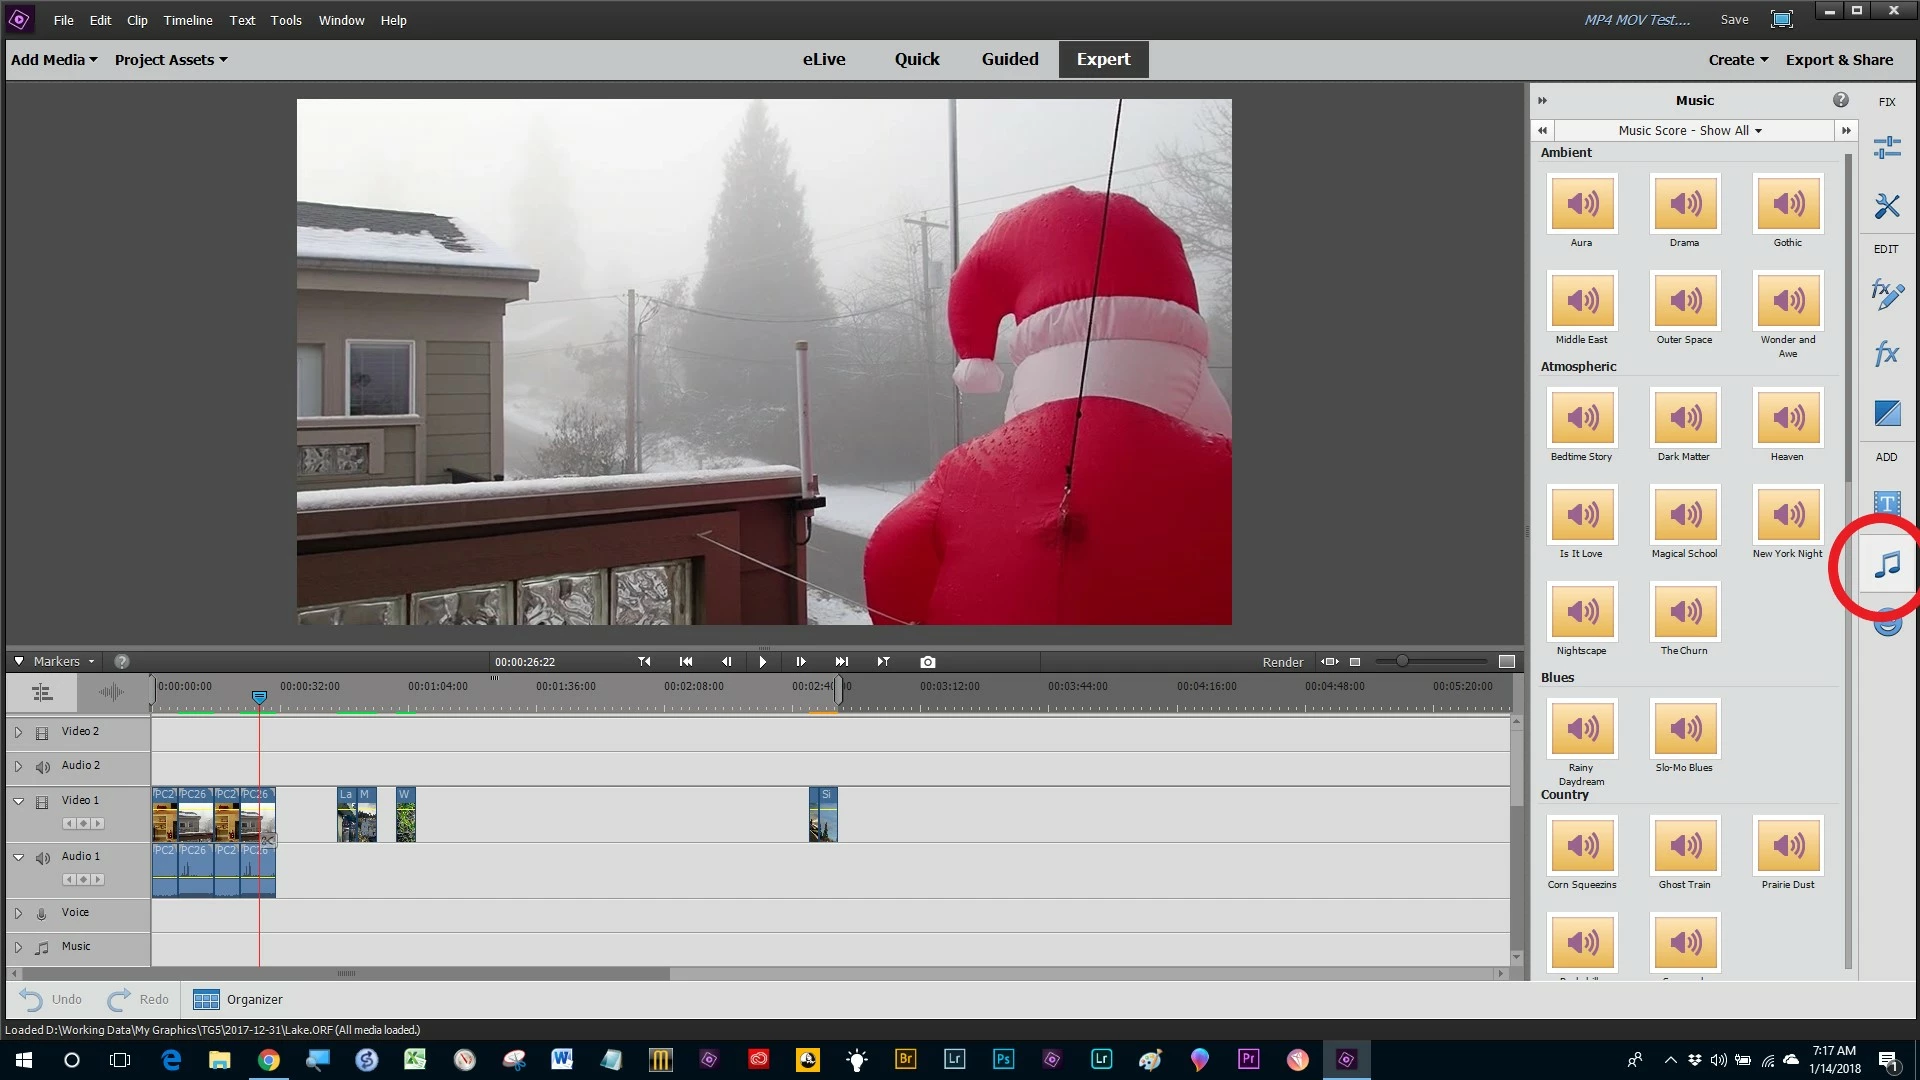Open the Tools scissors-wrench icon
The width and height of the screenshot is (1920, 1080).
click(x=1886, y=206)
